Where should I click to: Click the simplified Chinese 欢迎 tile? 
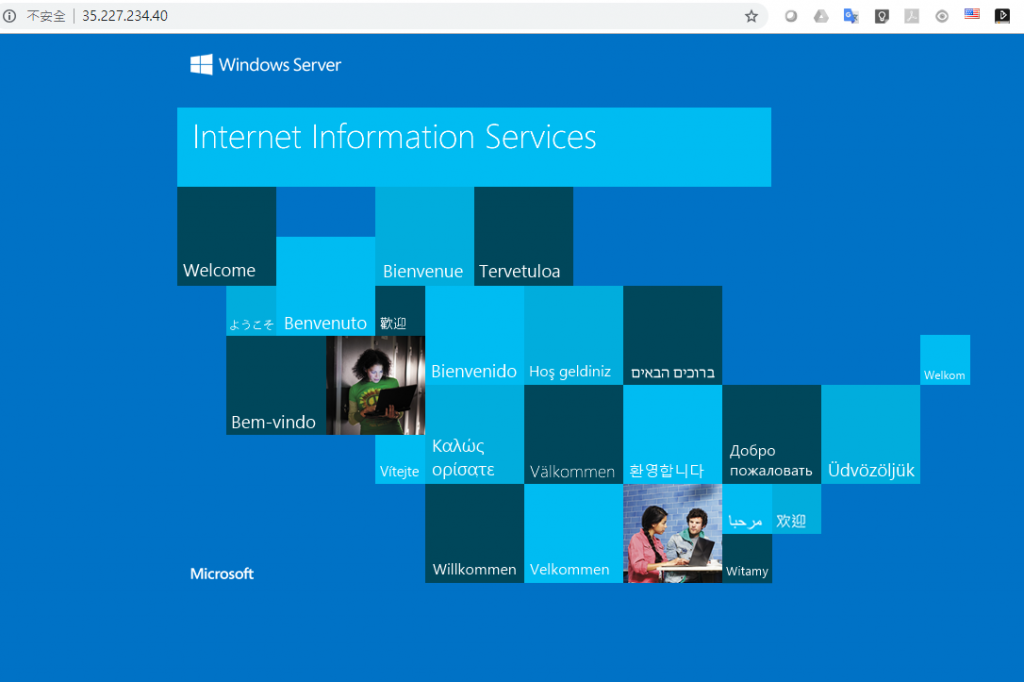(x=797, y=509)
